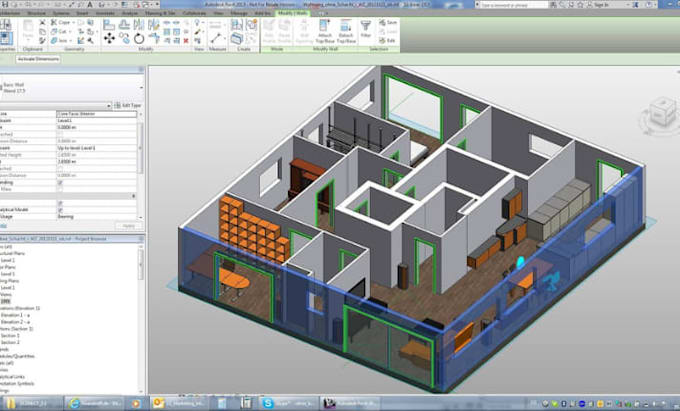Viewport: 680px width, 411px height.
Task: Click the Edit Type button
Action: point(128,105)
